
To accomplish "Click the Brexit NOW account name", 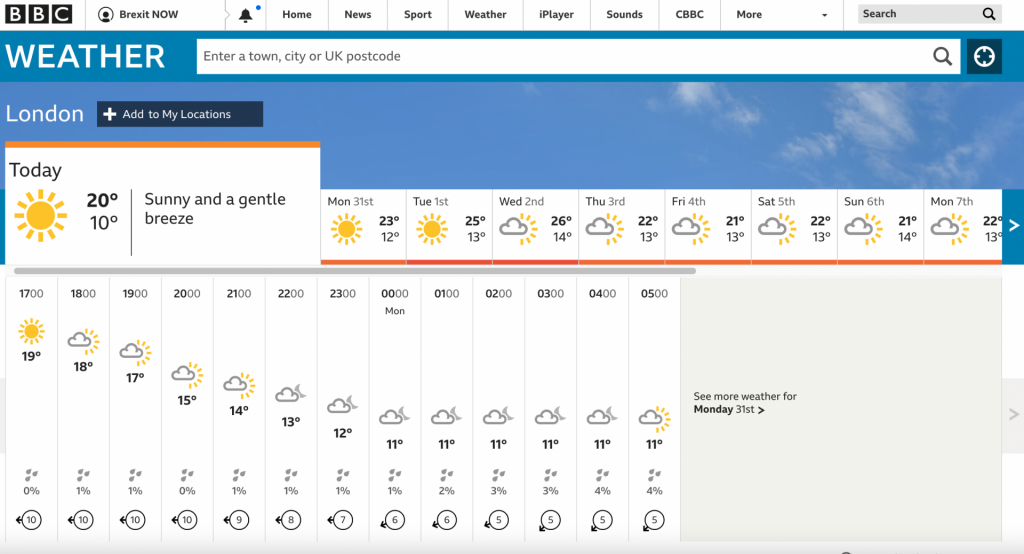I will (148, 14).
